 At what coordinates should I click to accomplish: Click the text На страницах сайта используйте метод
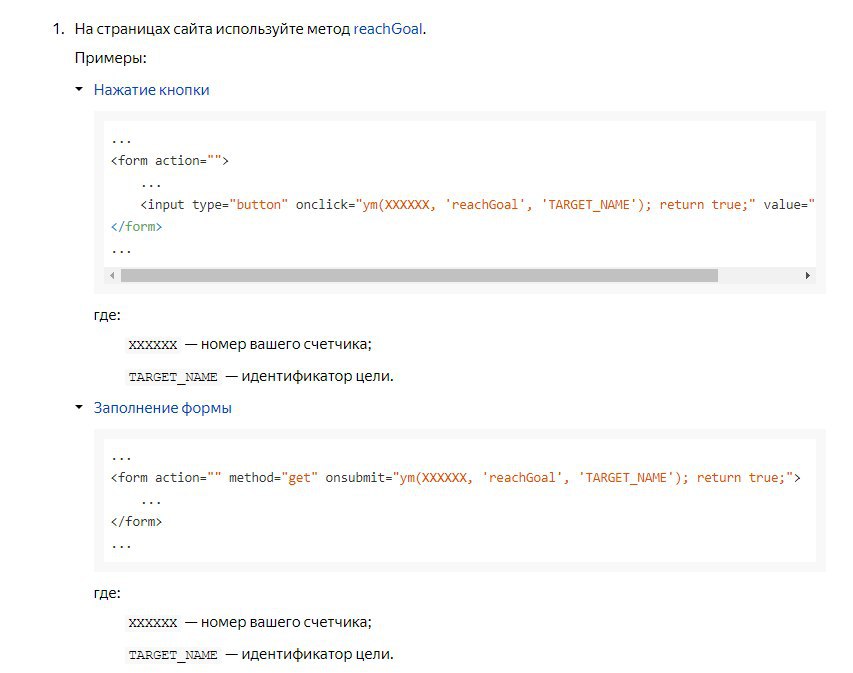click(x=212, y=29)
